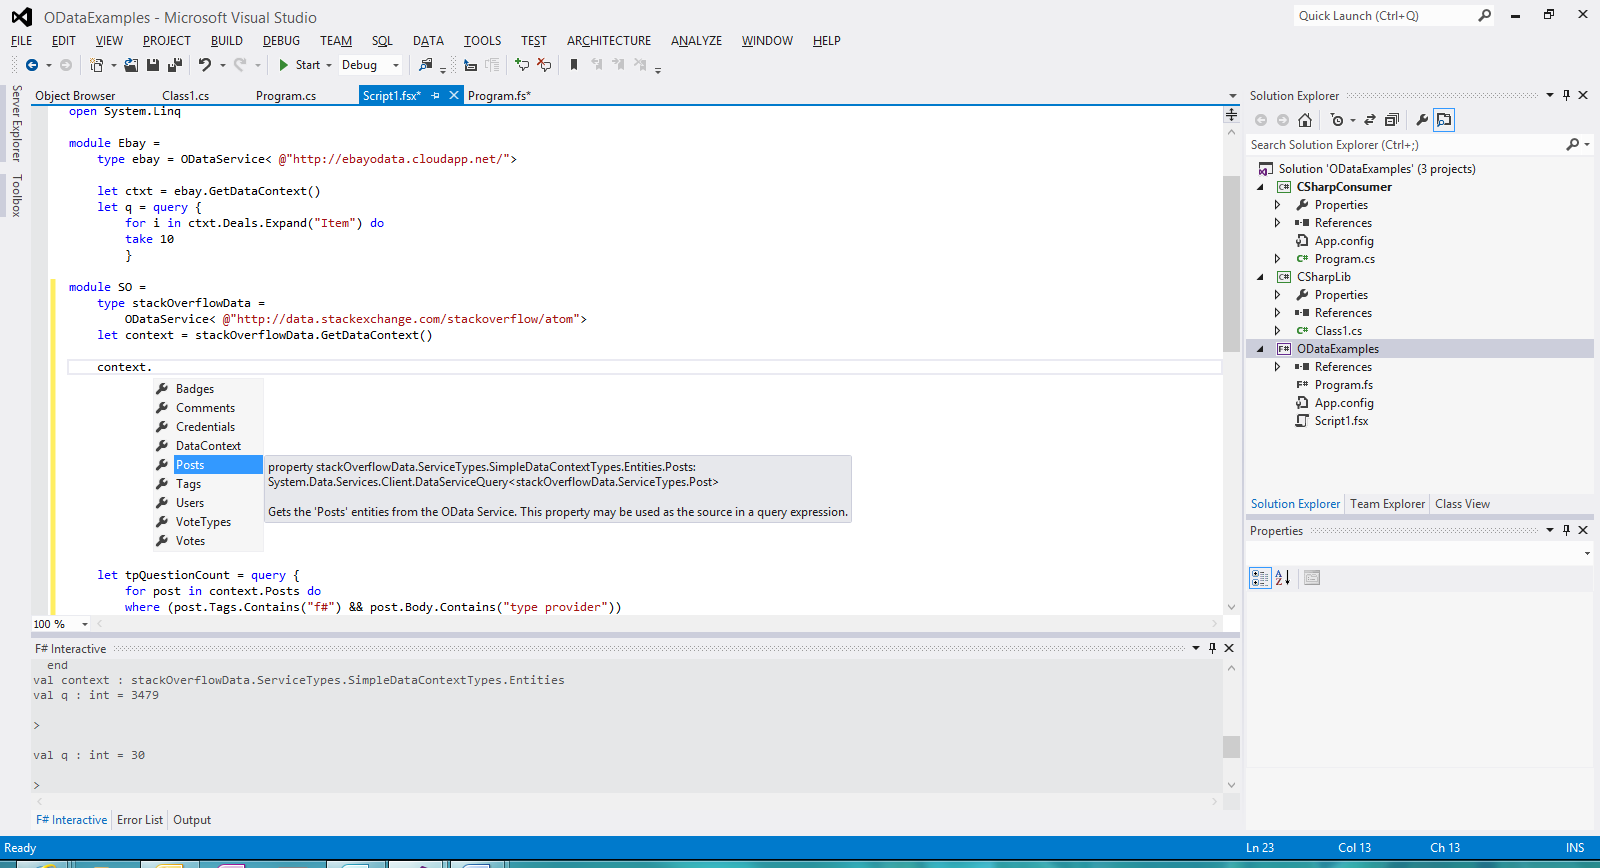This screenshot has width=1600, height=868.
Task: Click the editor split handle above the scrollbar
Action: tap(1231, 115)
